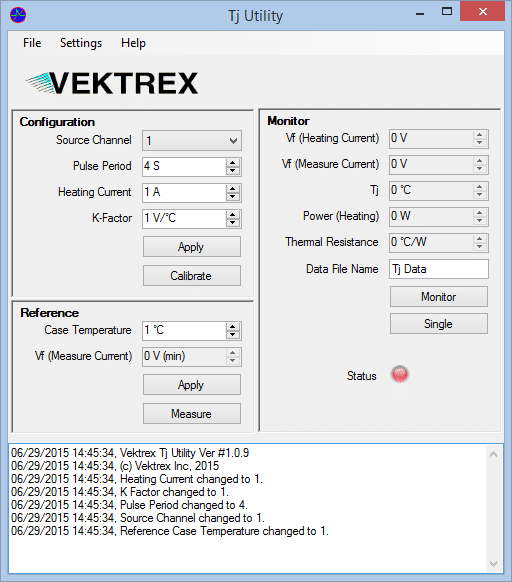Increase Pulse Period with up arrow
The width and height of the screenshot is (512, 582).
[233, 163]
